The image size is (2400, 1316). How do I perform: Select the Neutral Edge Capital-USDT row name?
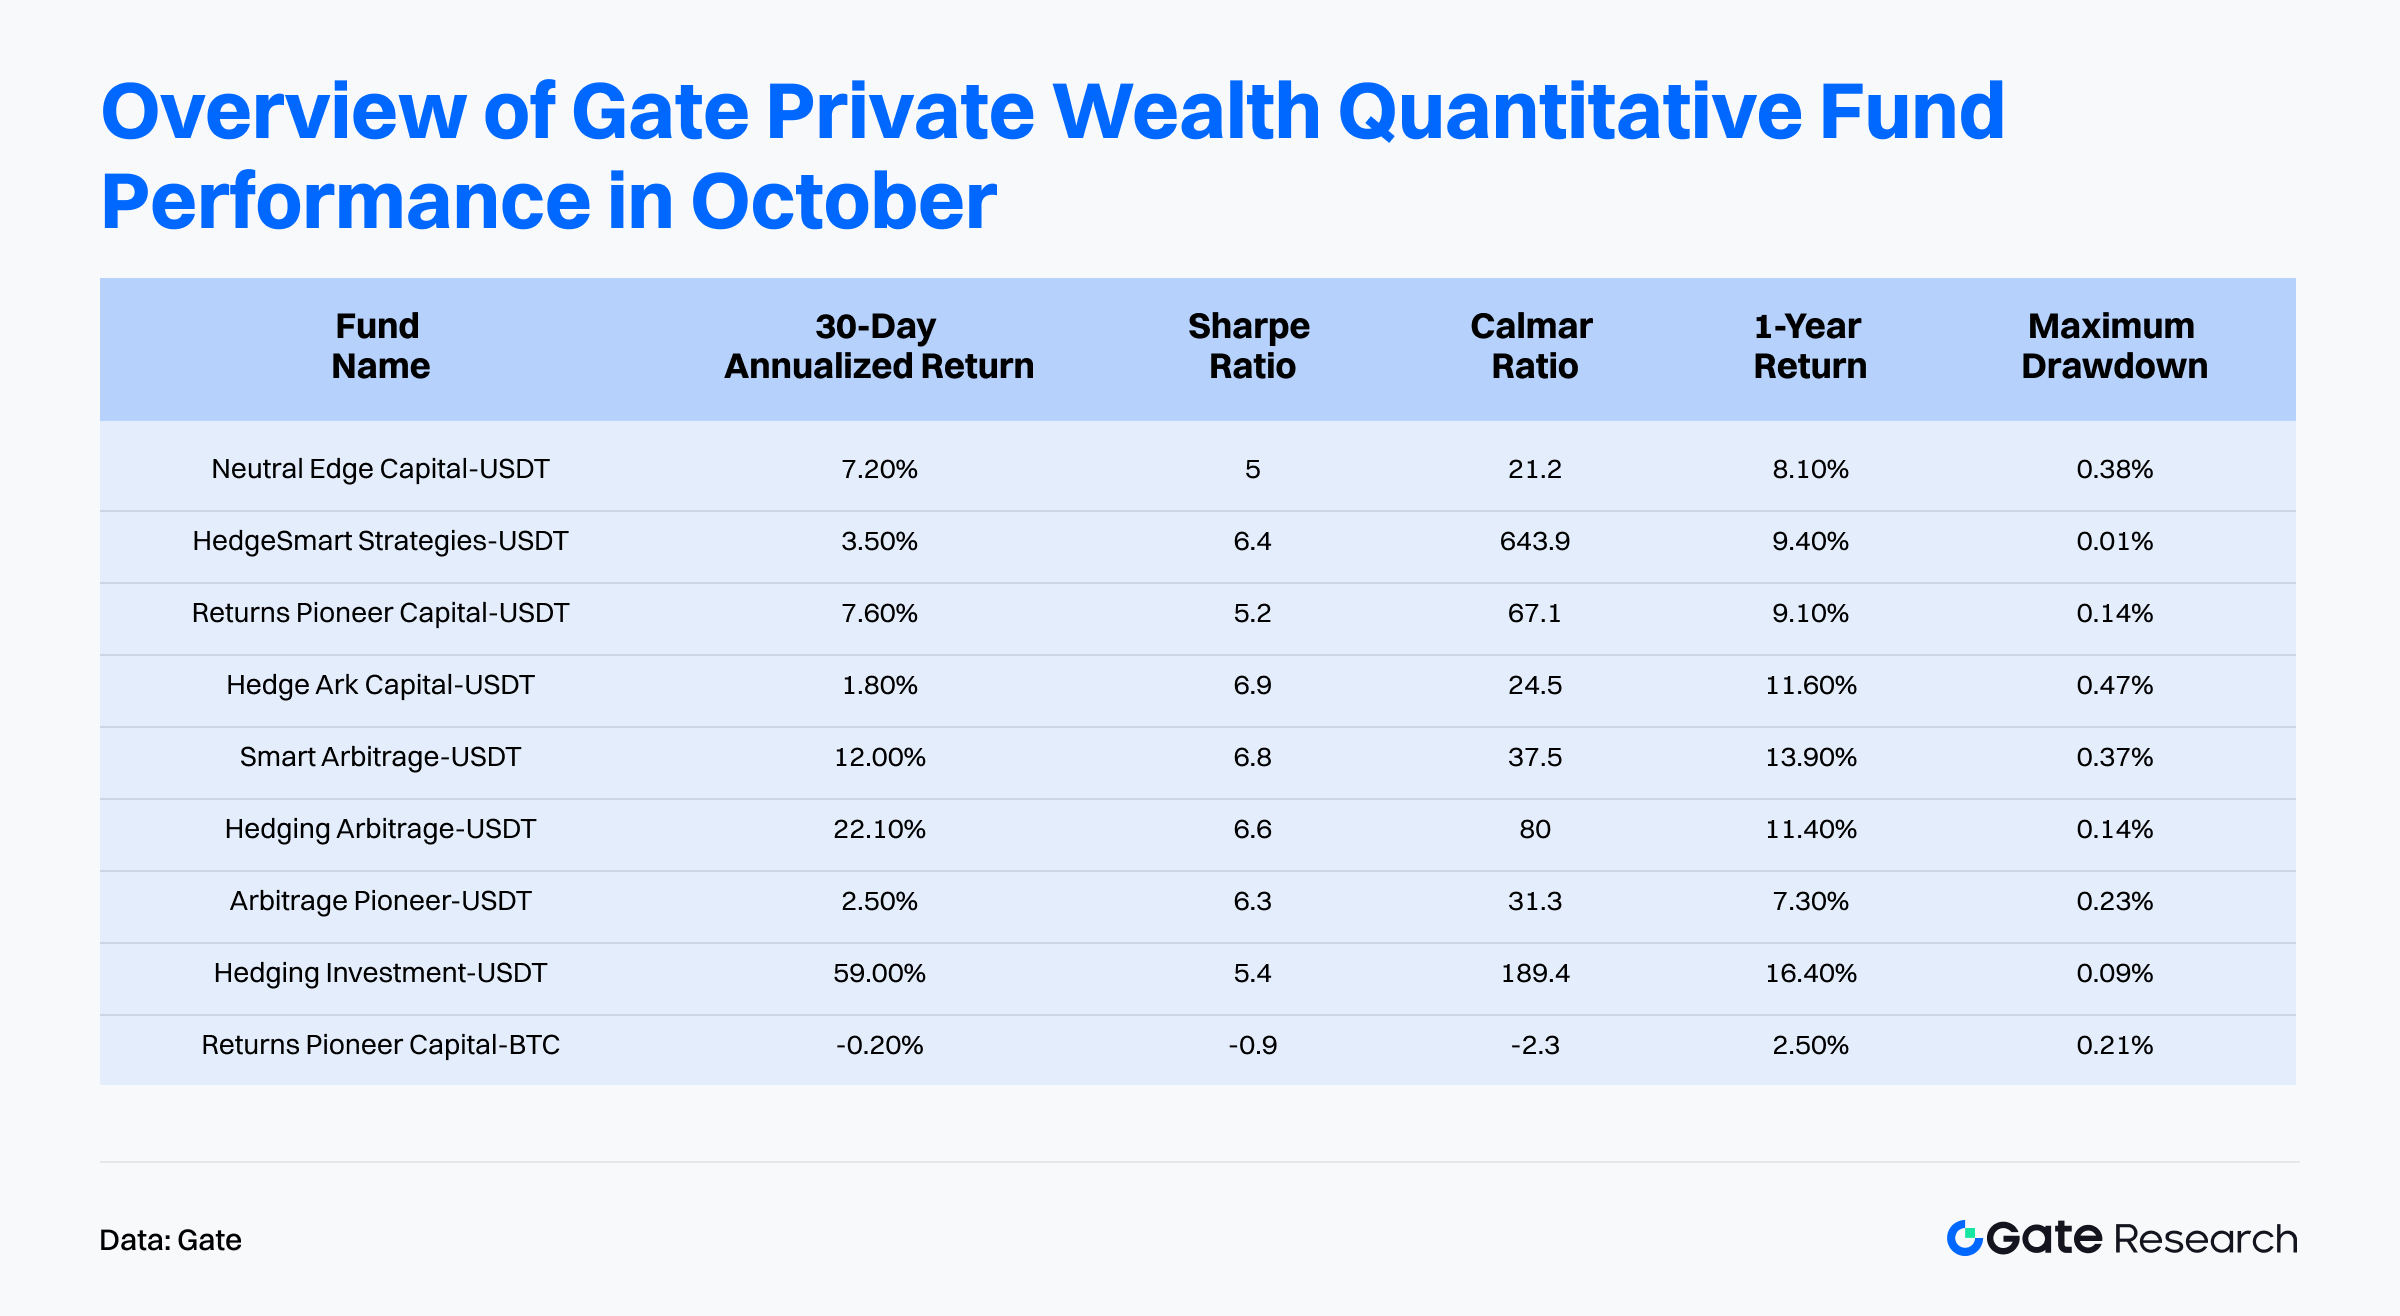(380, 469)
